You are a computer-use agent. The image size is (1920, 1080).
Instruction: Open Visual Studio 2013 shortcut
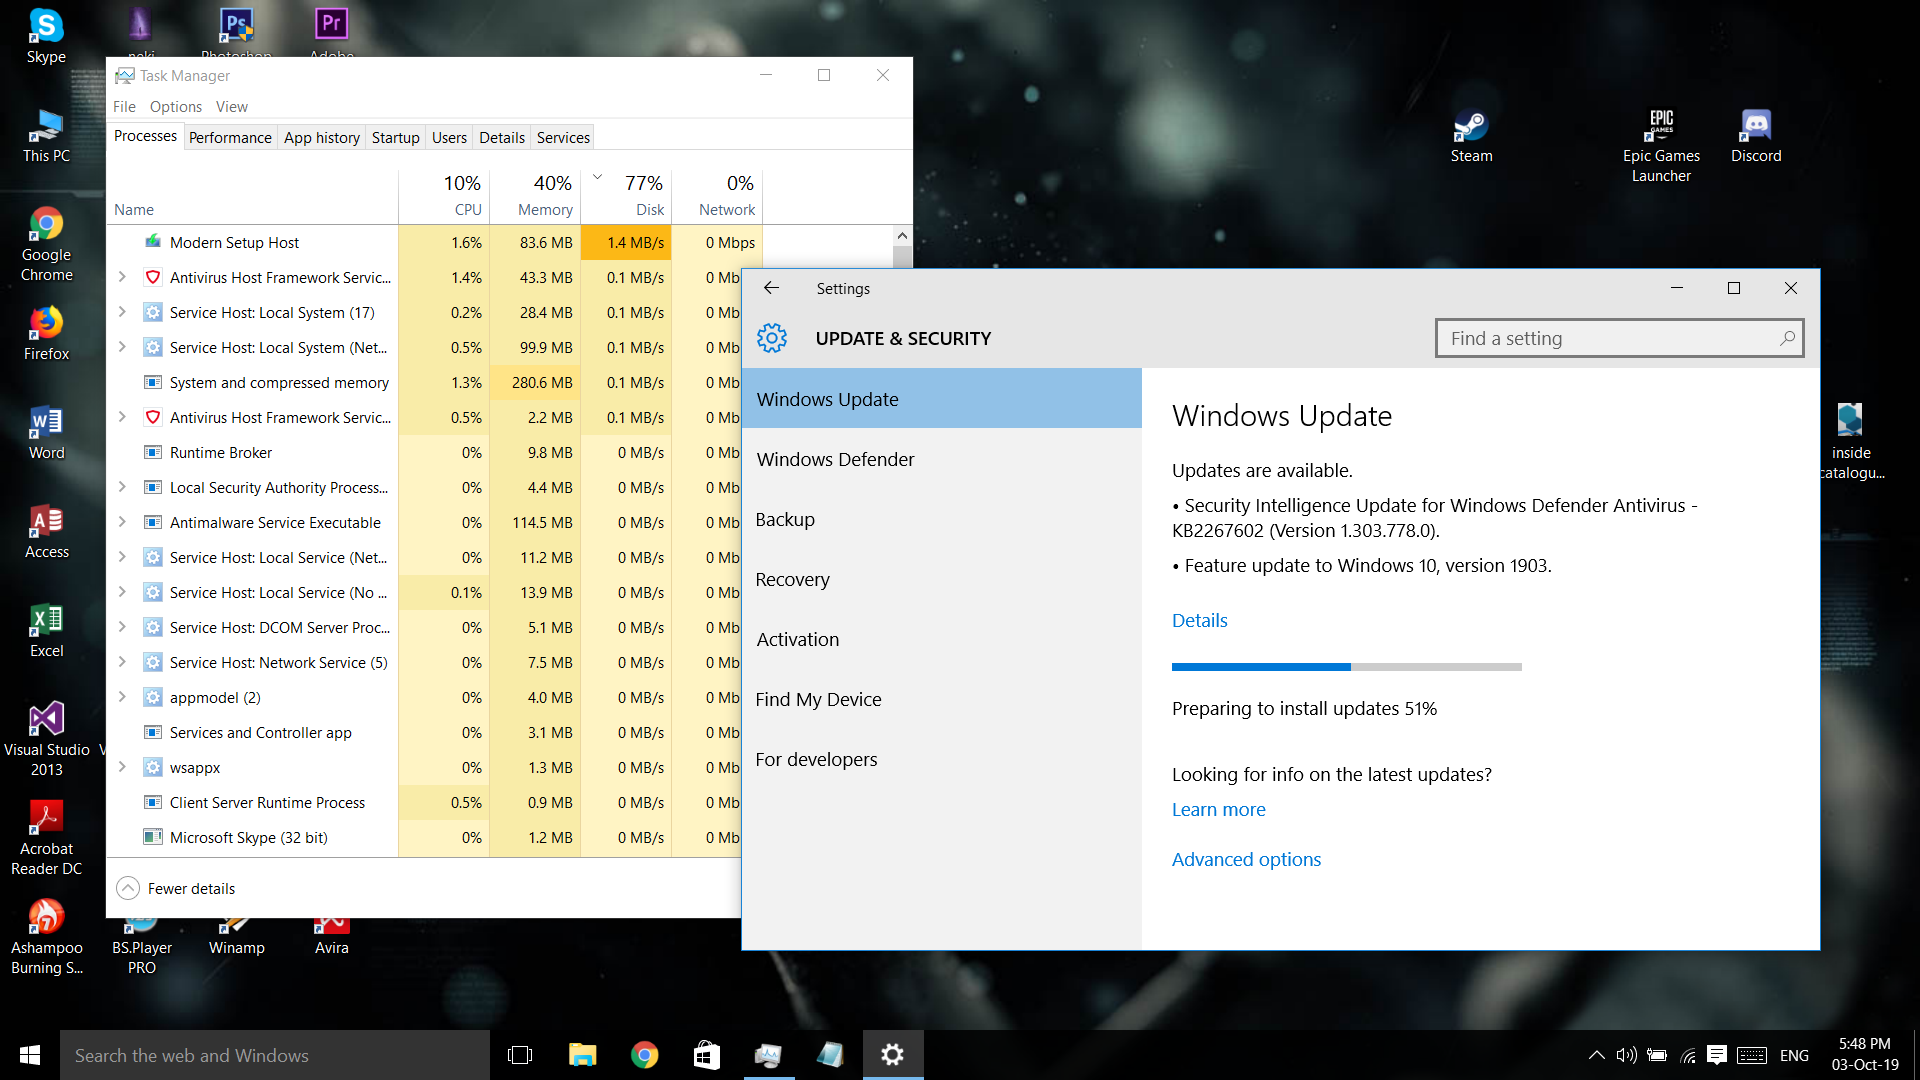coord(46,738)
